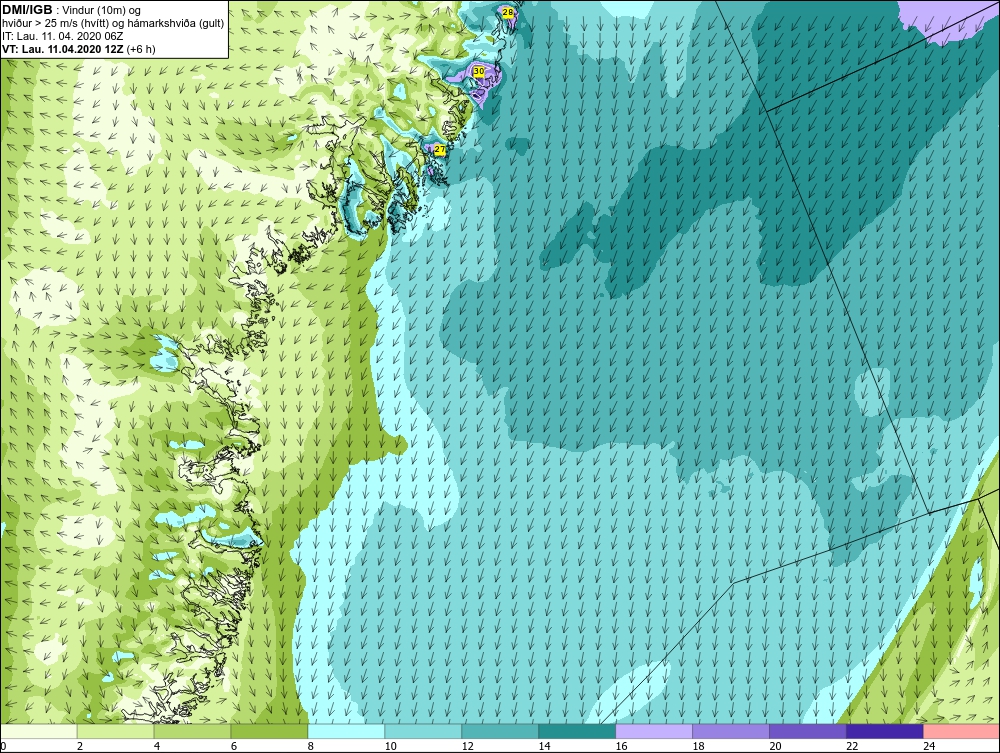Click the yellow gust marker labeled 30
This screenshot has height=753, width=1000.
point(479,71)
